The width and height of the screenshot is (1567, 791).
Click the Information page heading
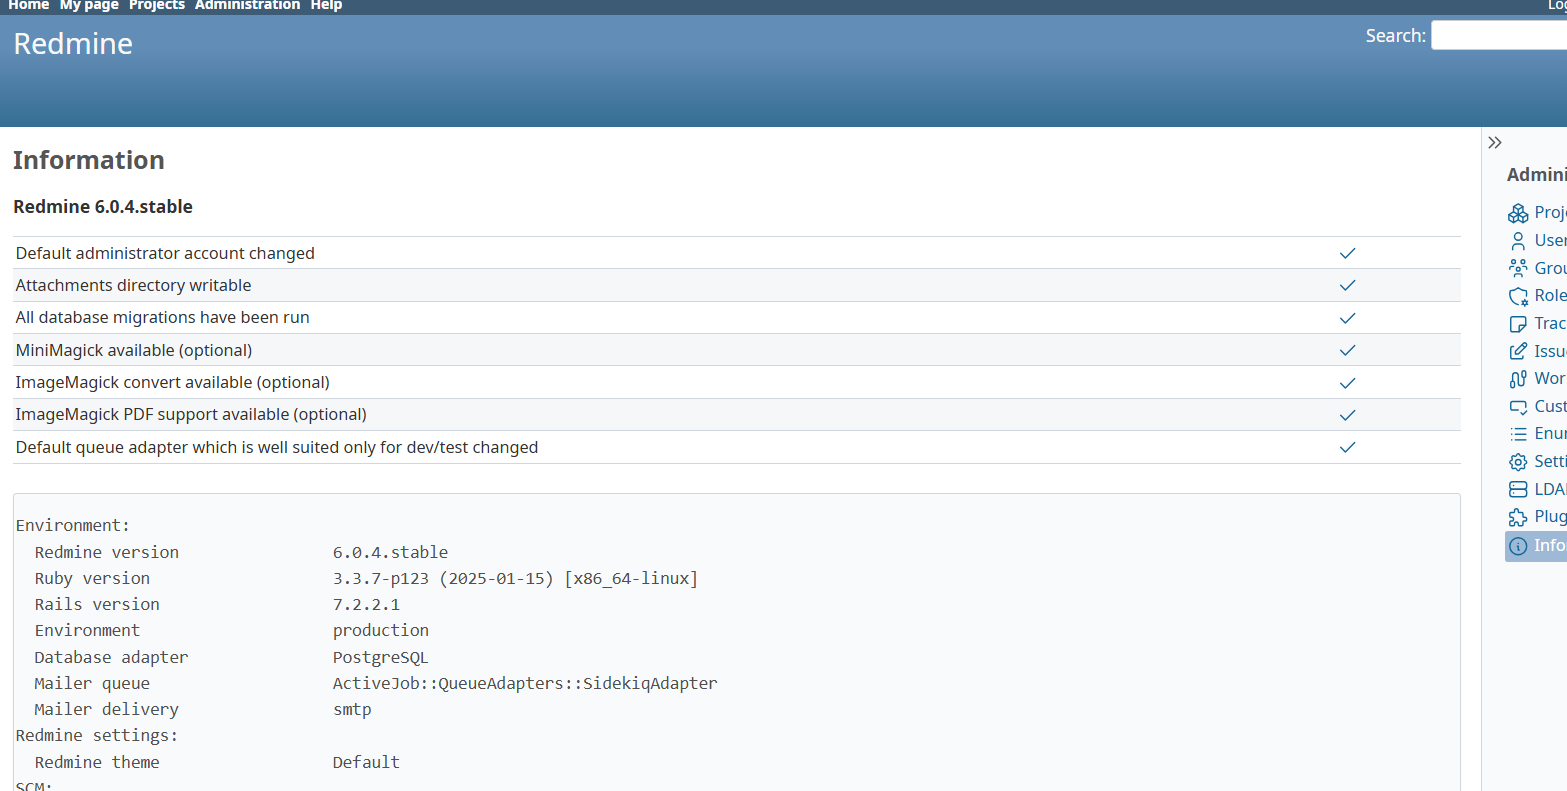coord(89,160)
